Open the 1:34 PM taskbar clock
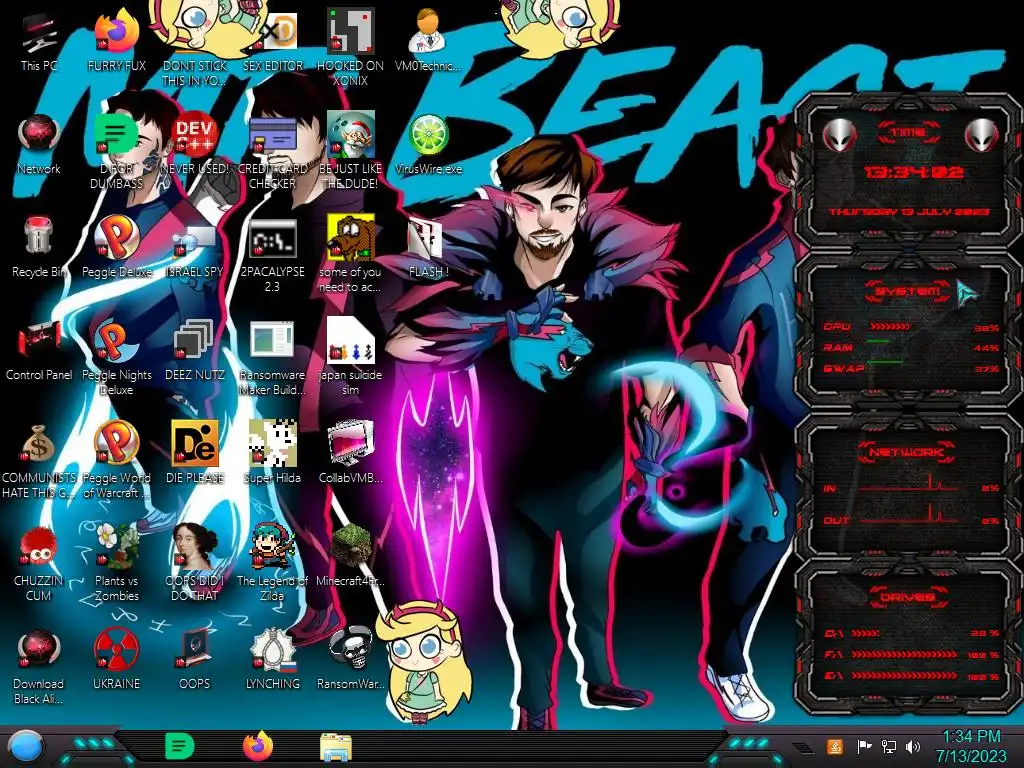Screen dimensions: 1024x768 972,746
